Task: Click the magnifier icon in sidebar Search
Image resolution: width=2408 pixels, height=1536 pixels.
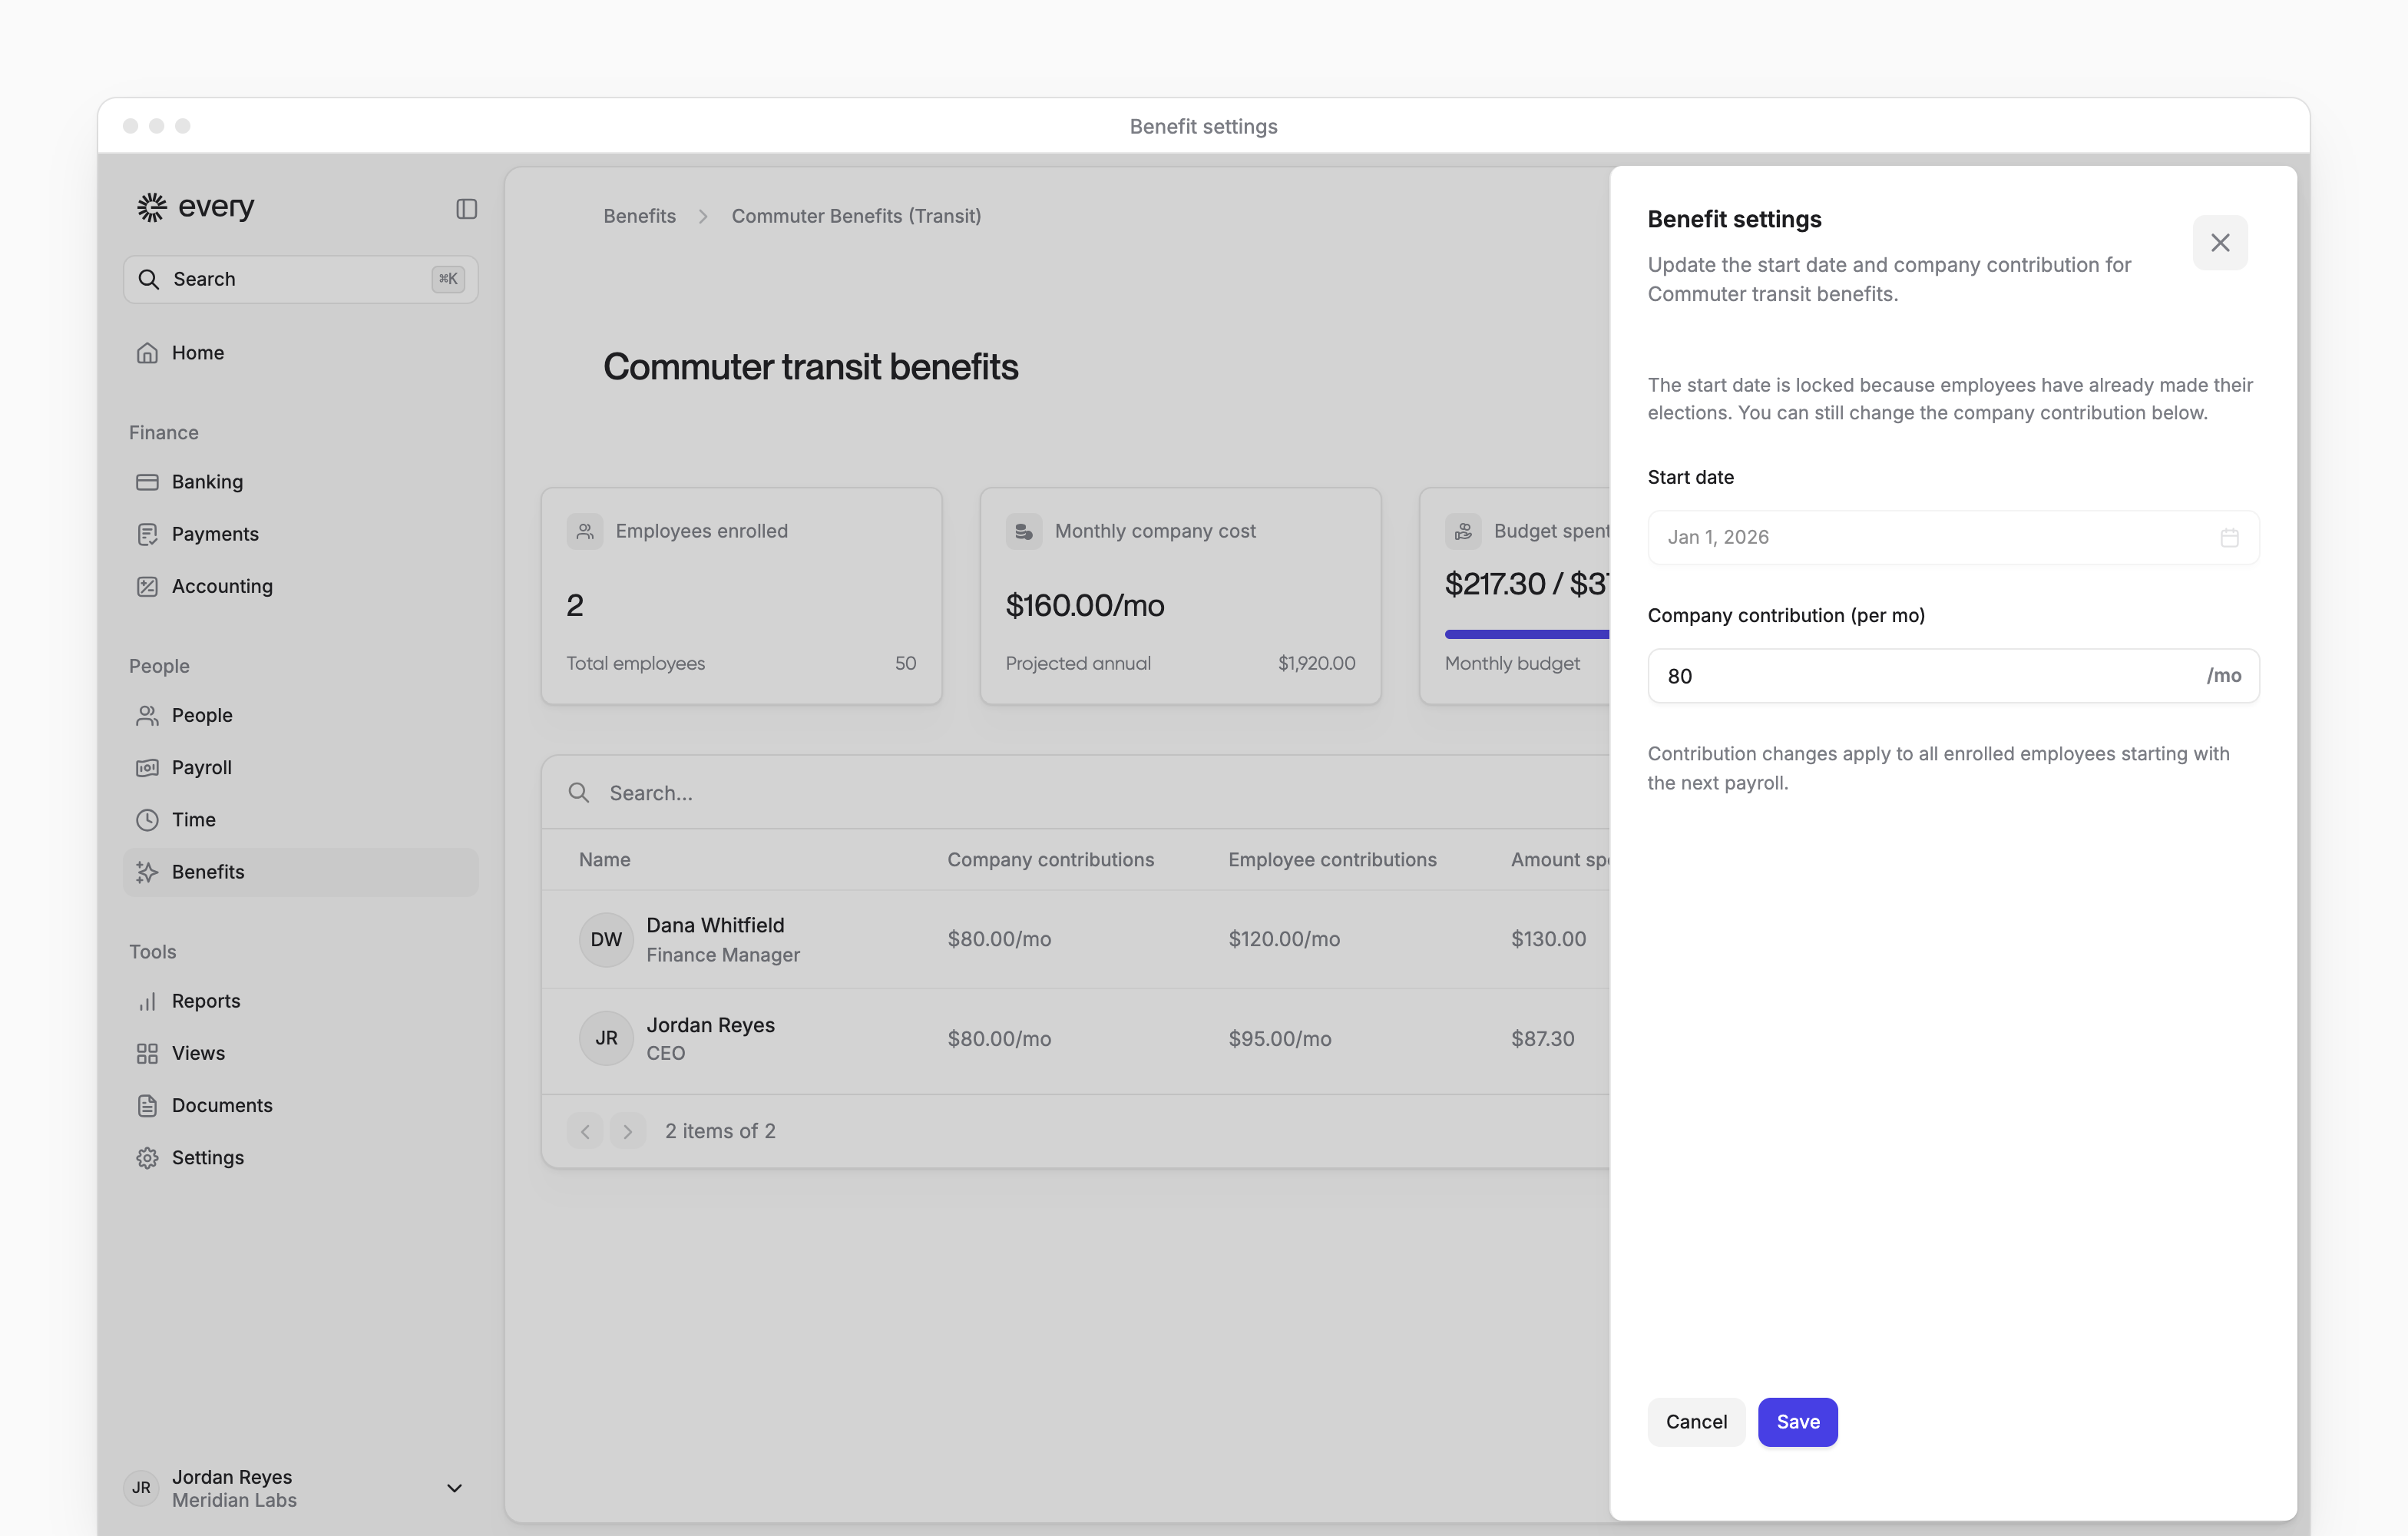Action: [x=149, y=279]
